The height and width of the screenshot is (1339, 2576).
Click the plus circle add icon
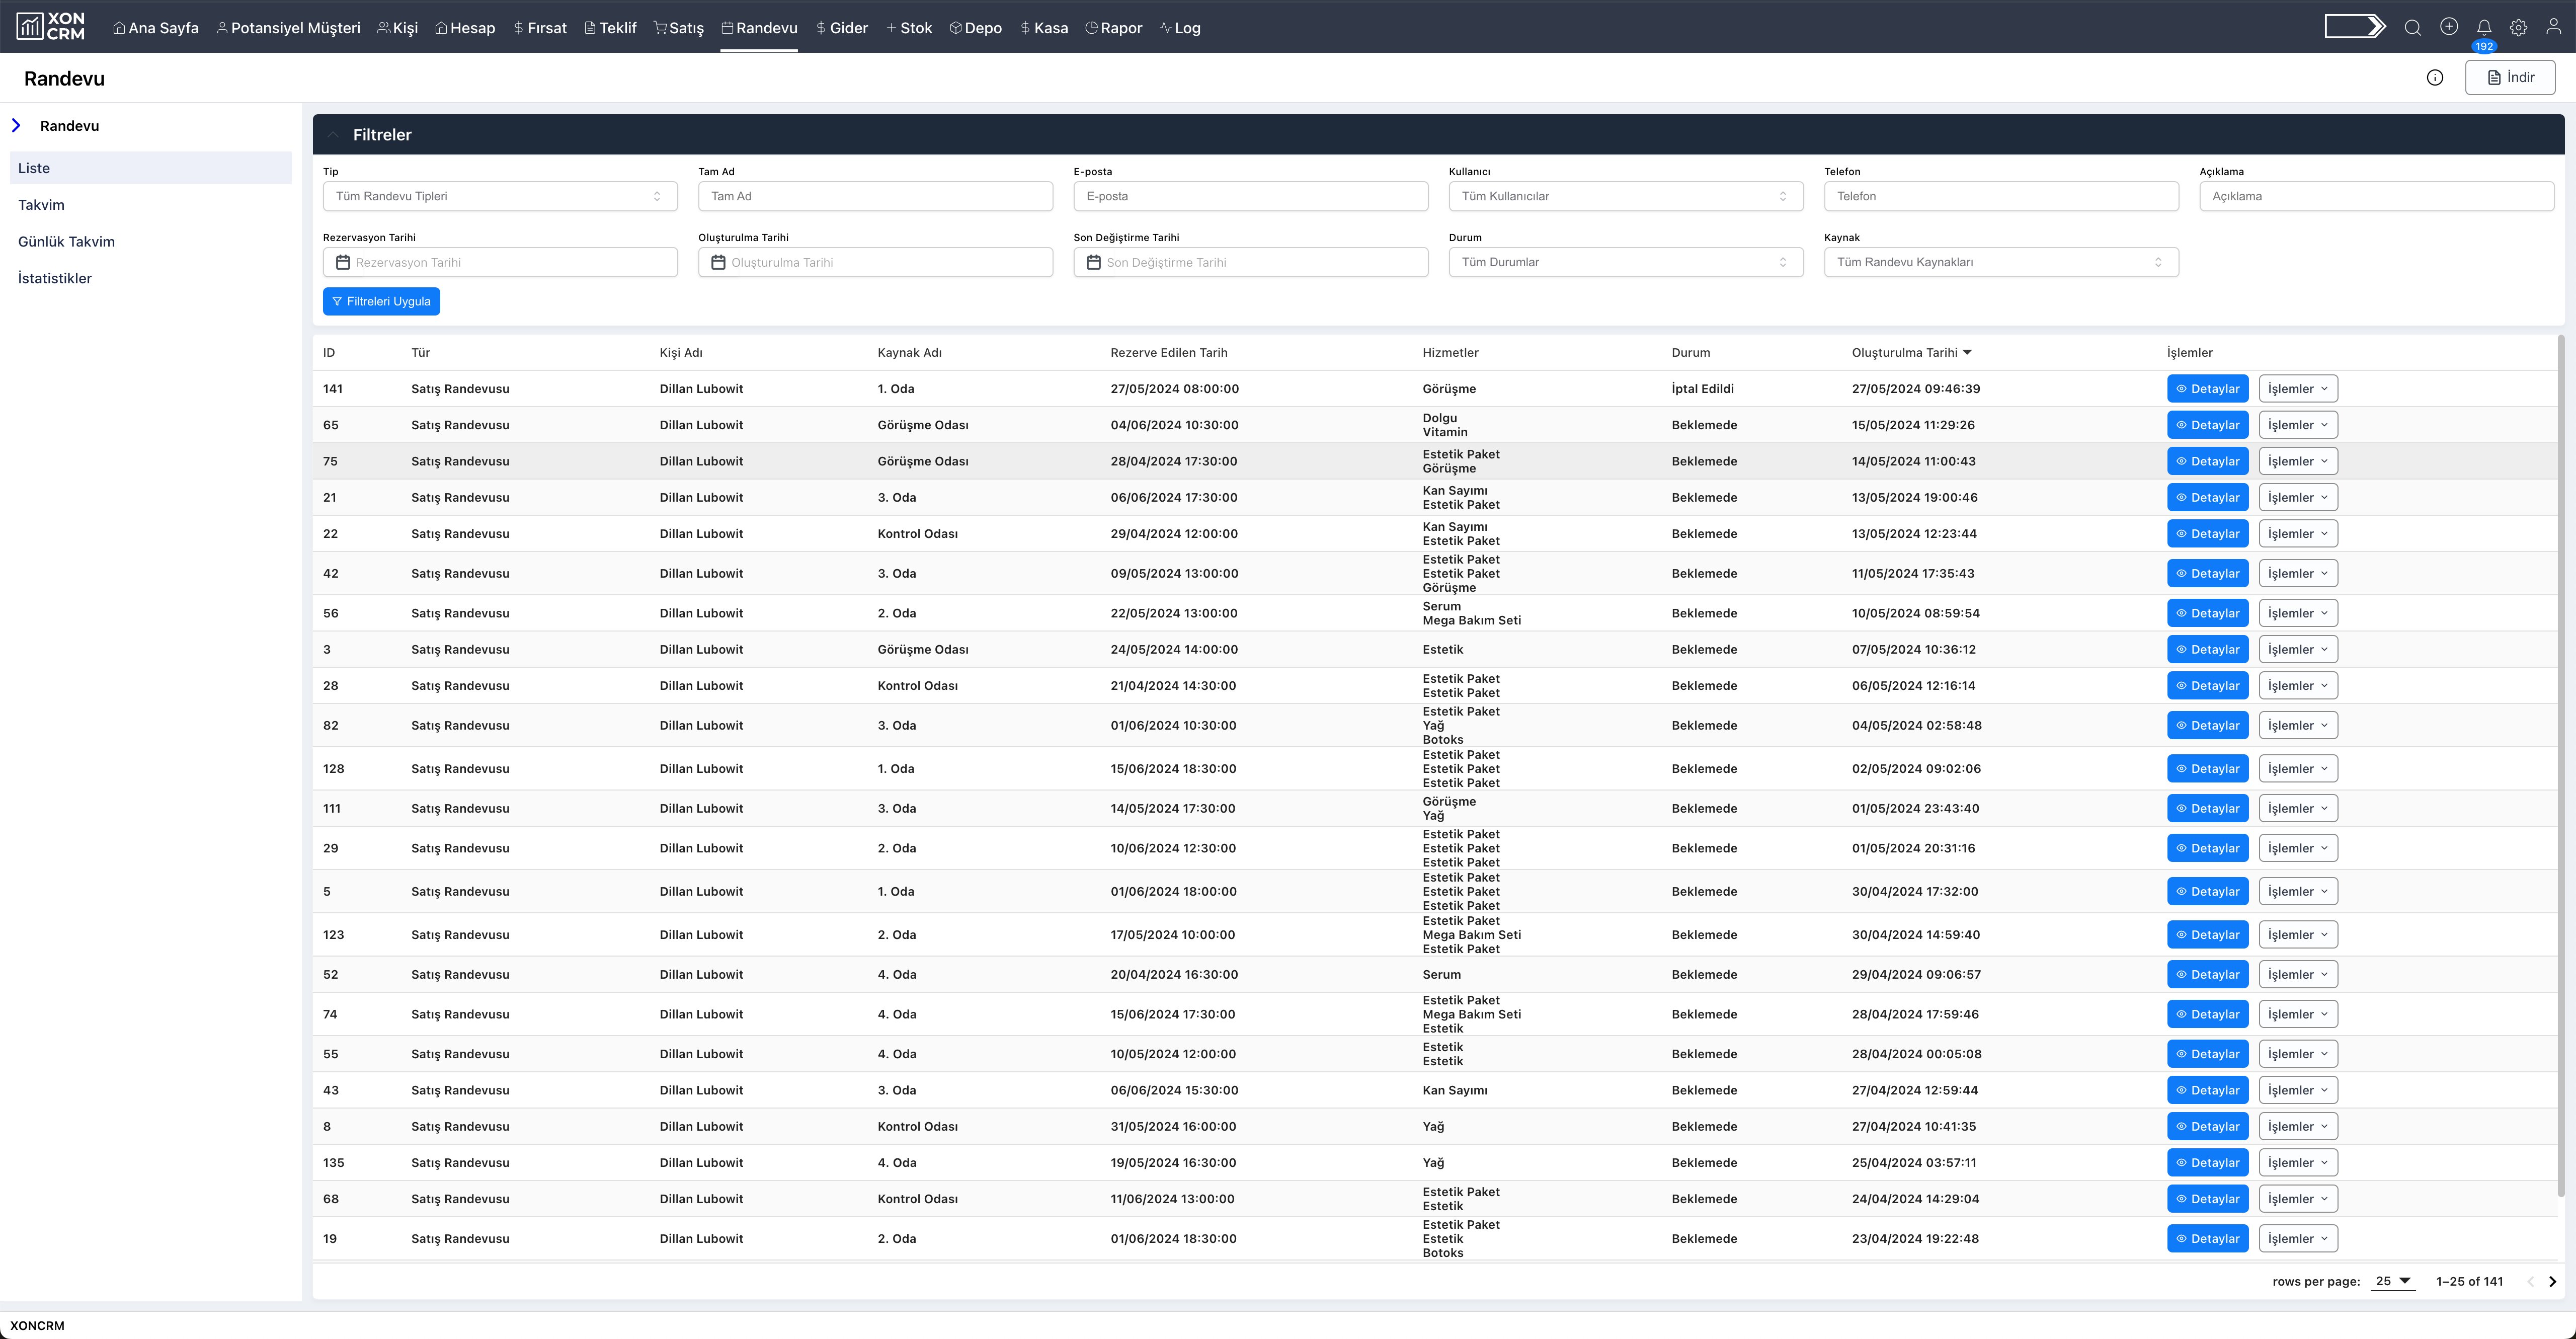(x=2448, y=27)
